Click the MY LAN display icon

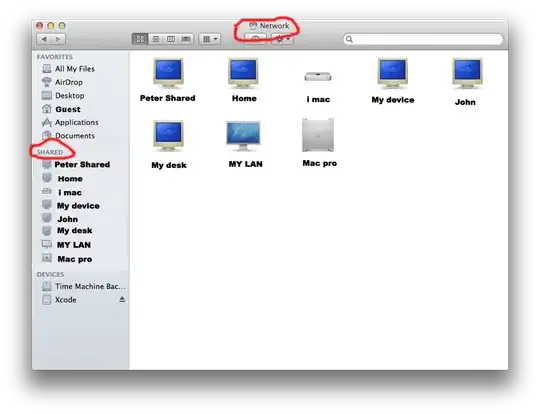click(x=243, y=136)
